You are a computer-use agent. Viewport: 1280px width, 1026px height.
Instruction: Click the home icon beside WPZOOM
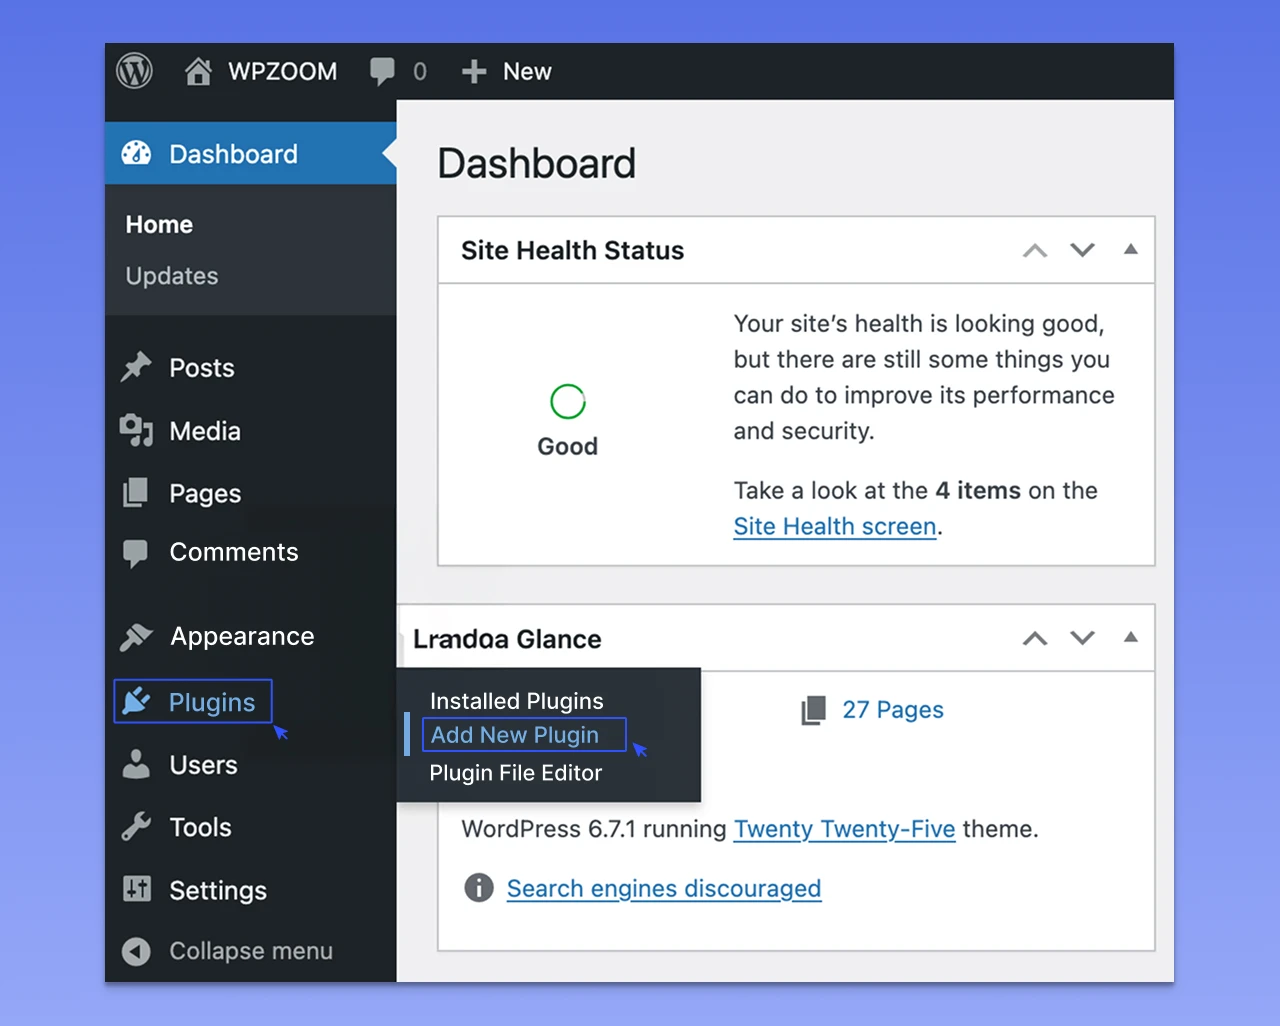pyautogui.click(x=198, y=71)
